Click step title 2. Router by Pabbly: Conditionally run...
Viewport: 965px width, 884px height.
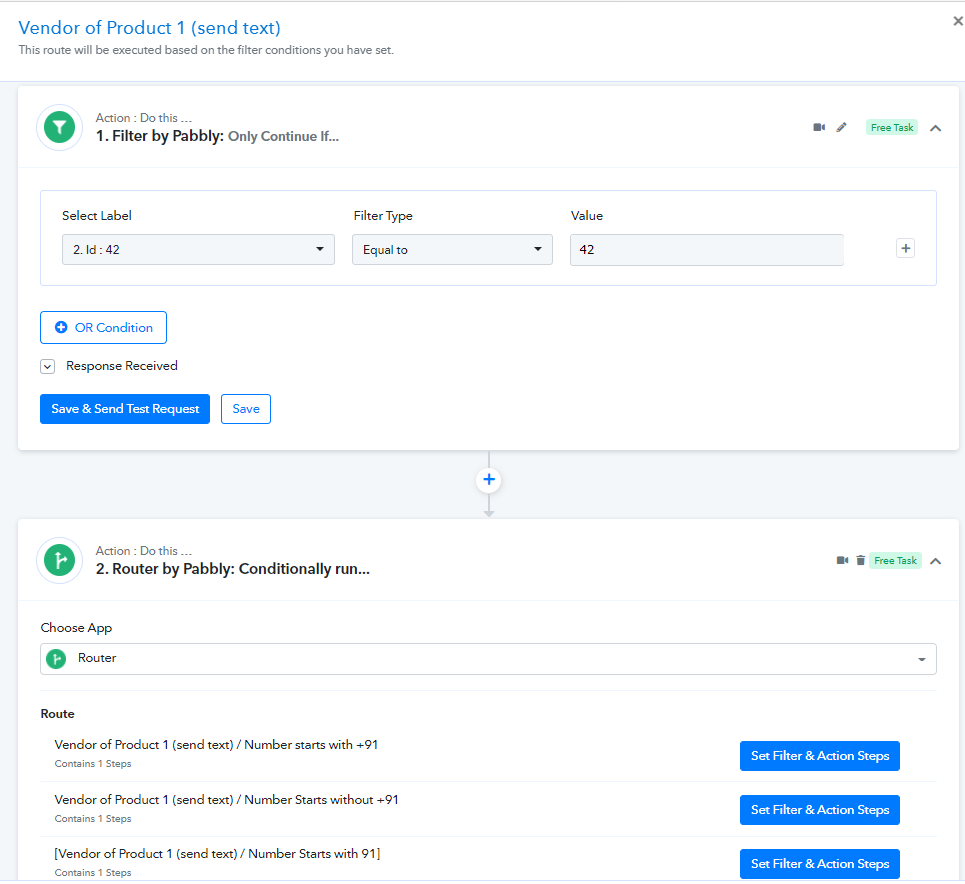[x=233, y=569]
